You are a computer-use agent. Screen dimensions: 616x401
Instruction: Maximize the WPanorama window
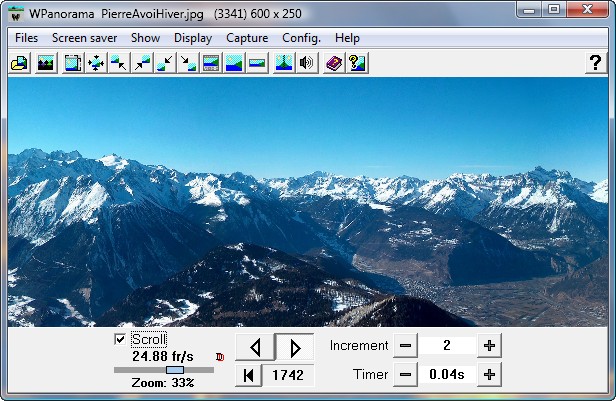pyautogui.click(x=554, y=9)
